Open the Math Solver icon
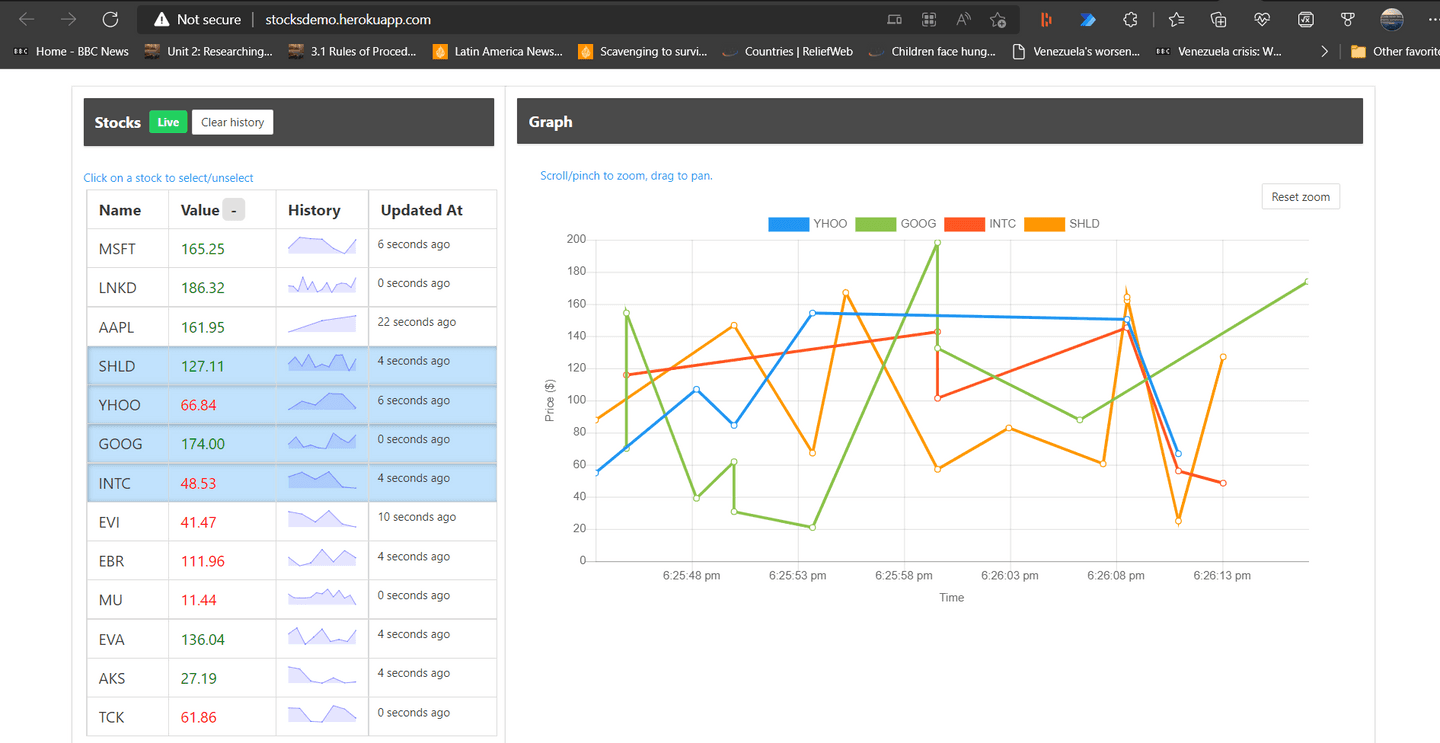 click(x=1305, y=19)
